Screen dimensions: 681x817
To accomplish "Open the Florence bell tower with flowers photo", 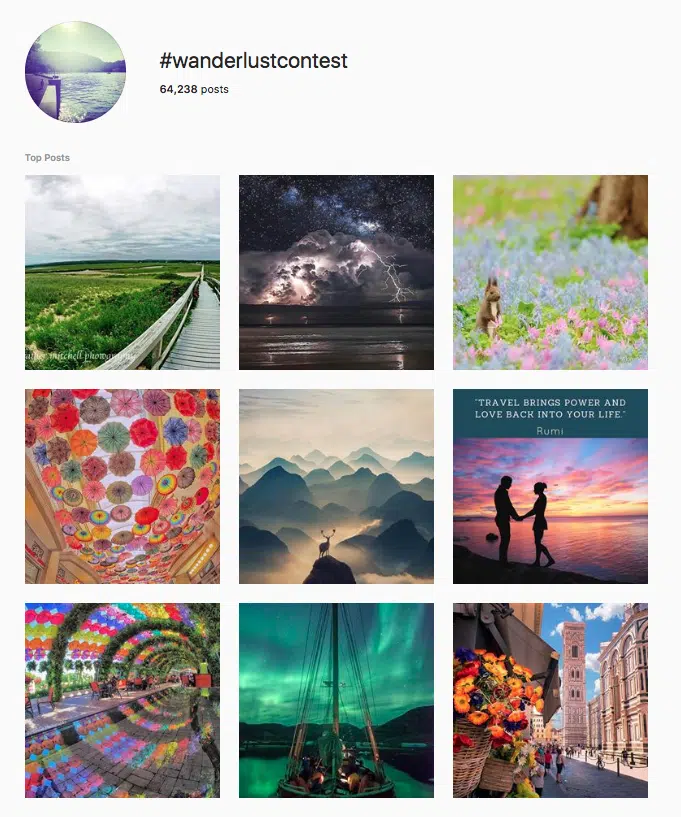I will 550,700.
